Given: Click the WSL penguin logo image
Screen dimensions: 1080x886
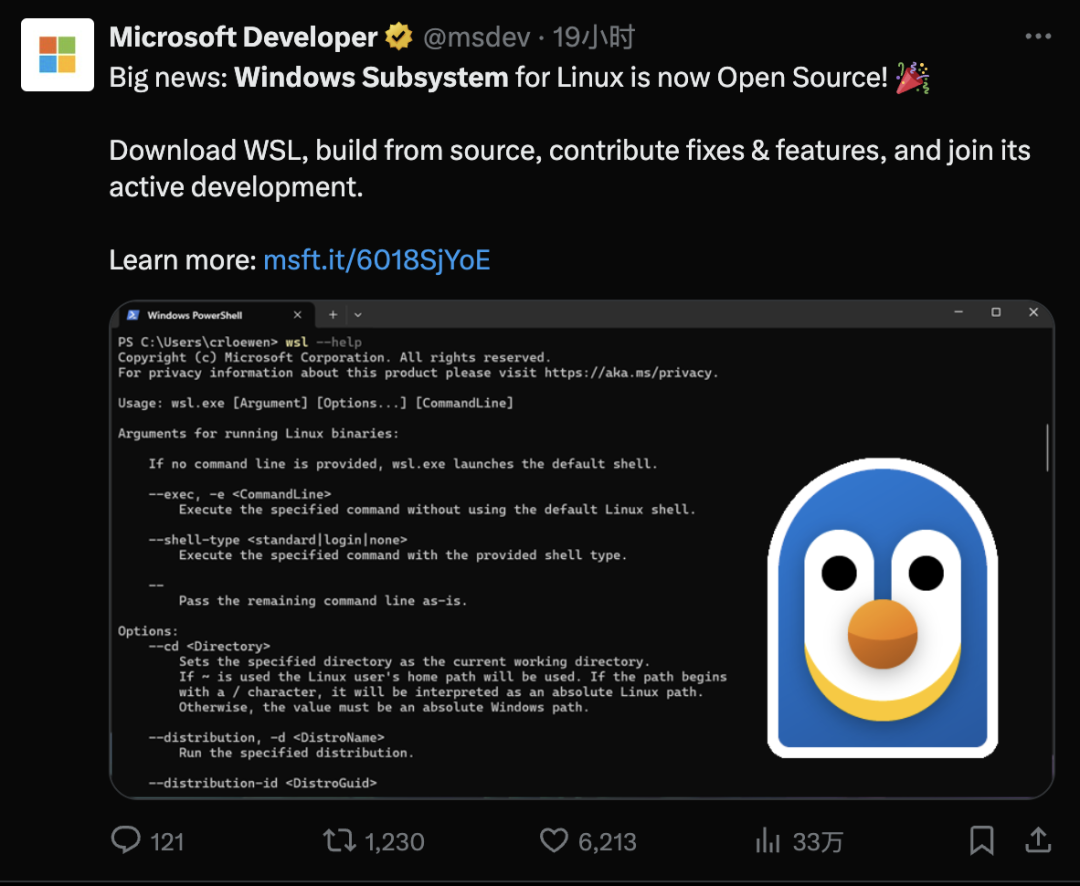Looking at the screenshot, I should 883,608.
